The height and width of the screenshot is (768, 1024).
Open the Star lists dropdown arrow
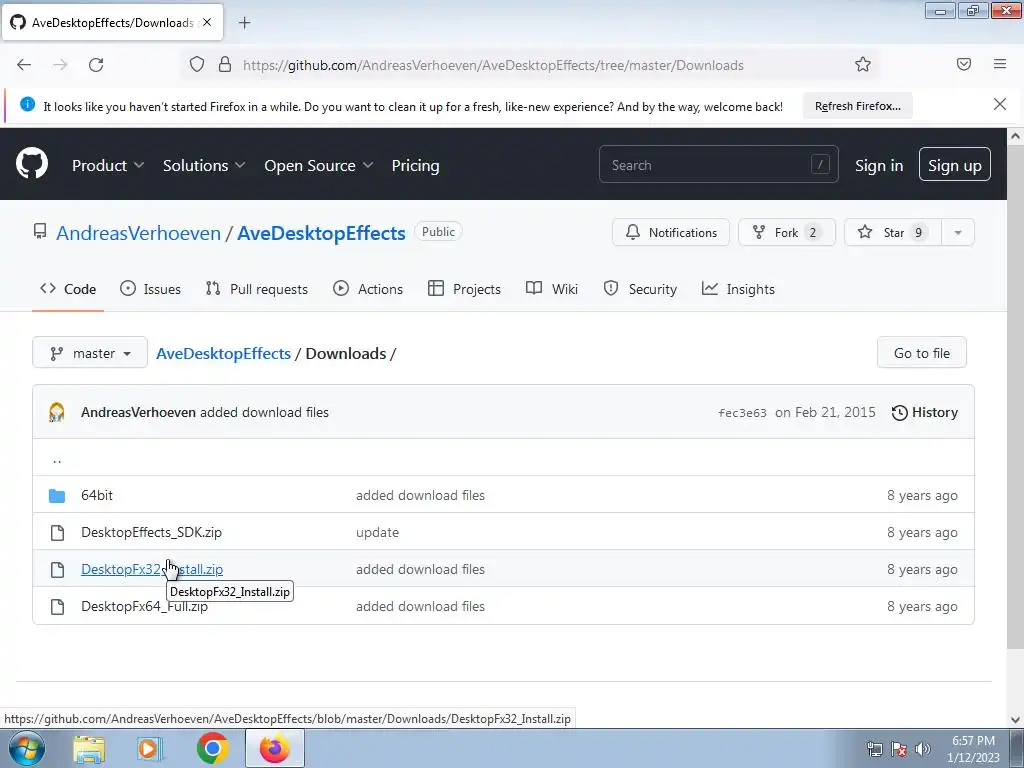[x=957, y=232]
